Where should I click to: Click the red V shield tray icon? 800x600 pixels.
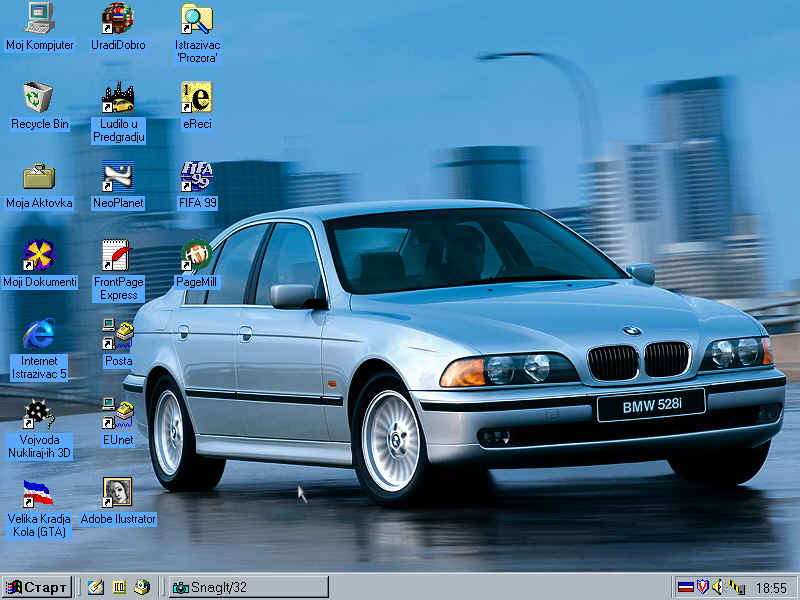coord(703,587)
